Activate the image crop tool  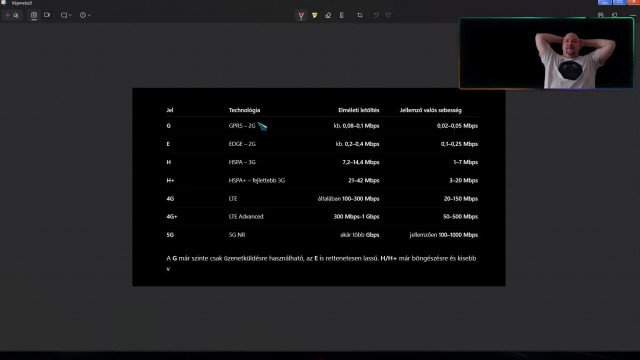pos(360,15)
